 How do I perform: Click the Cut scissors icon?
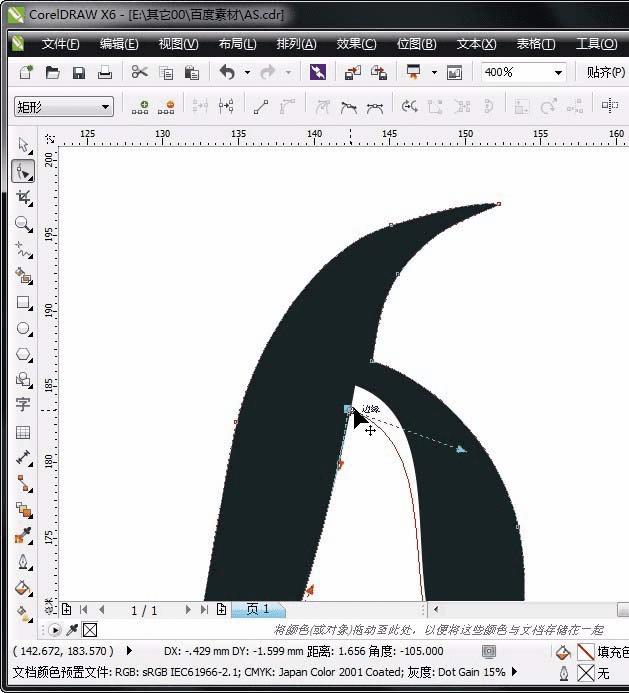139,72
